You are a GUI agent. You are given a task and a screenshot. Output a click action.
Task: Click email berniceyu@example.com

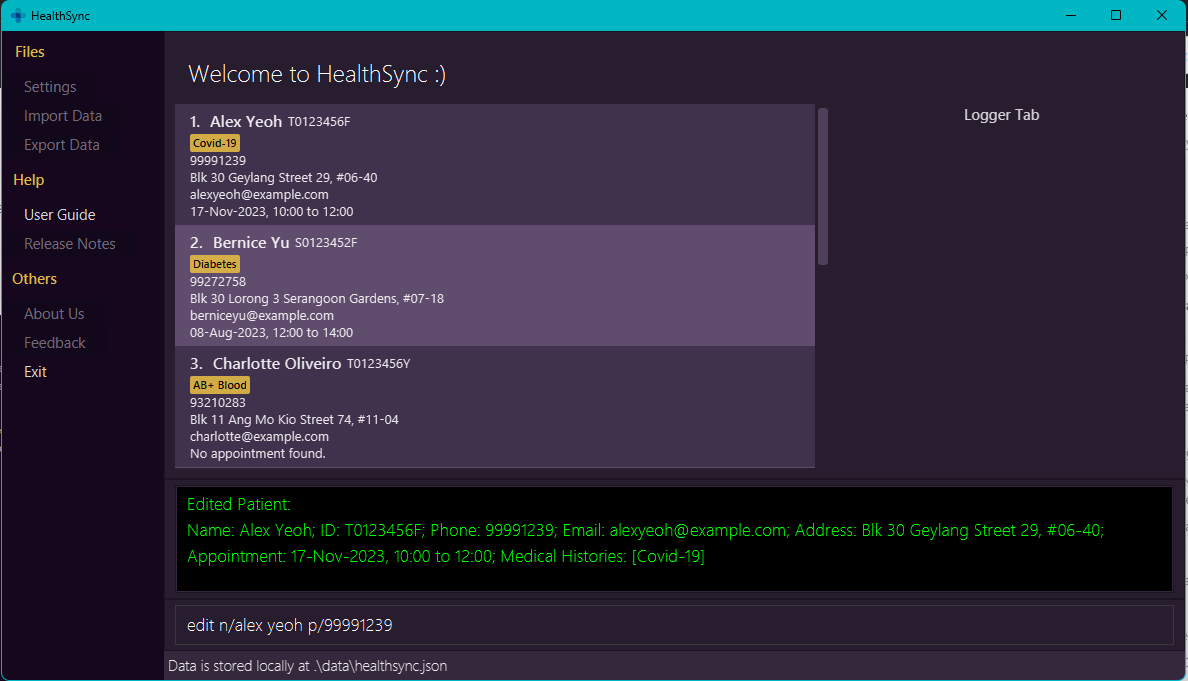tap(261, 316)
